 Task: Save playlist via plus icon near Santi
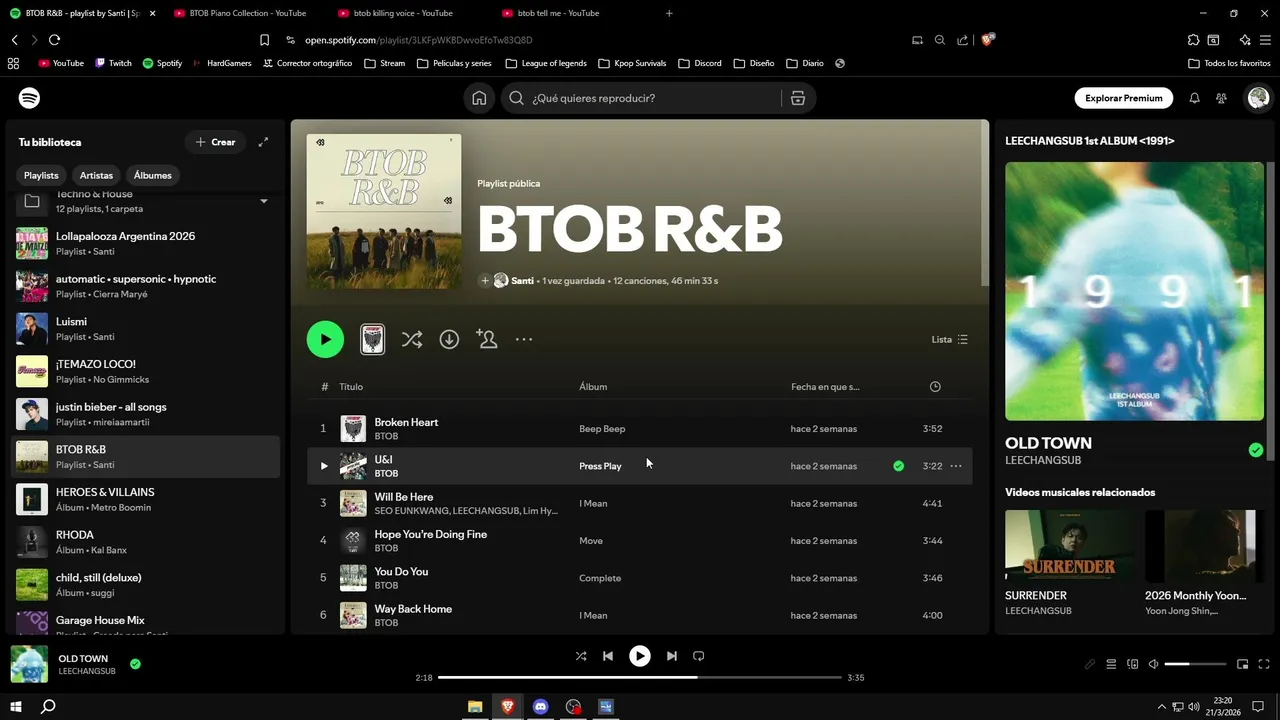[x=485, y=281]
